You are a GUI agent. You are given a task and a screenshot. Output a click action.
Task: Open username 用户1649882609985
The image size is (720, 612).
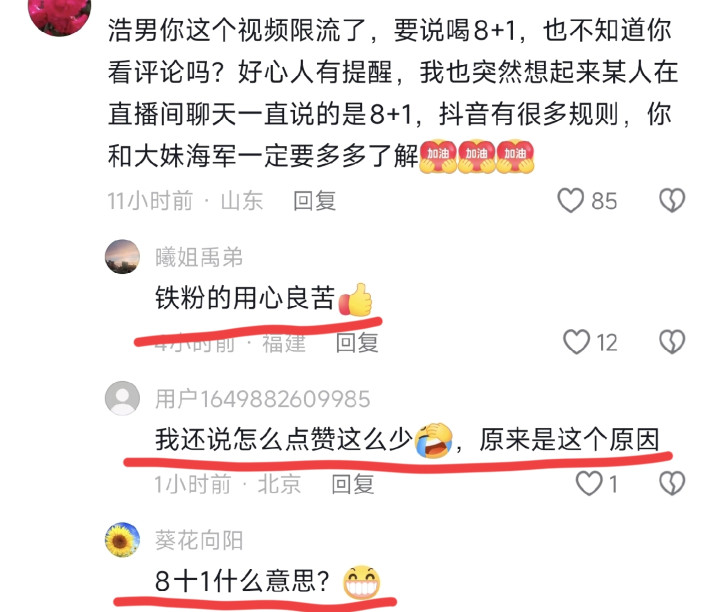pyautogui.click(x=262, y=399)
